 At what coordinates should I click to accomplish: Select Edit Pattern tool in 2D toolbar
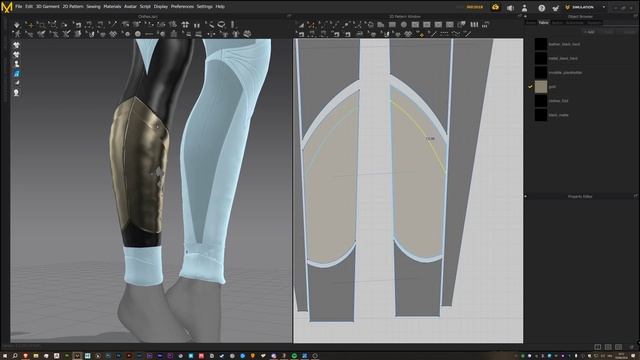[301, 25]
